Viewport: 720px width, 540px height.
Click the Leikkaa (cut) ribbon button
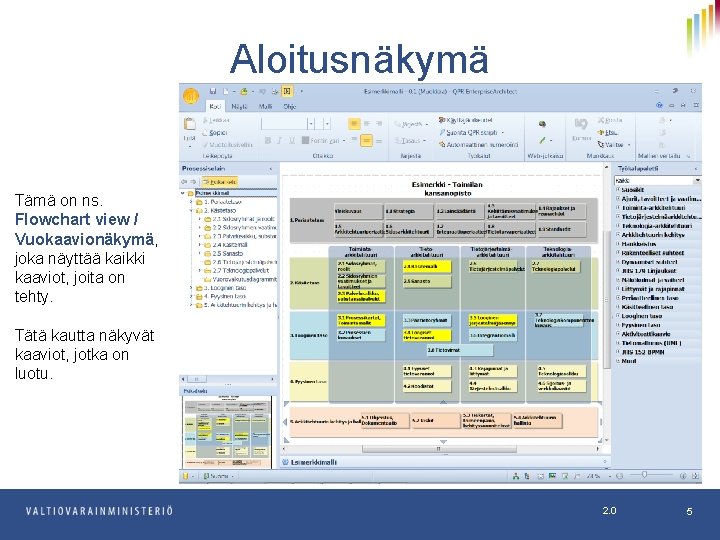click(x=216, y=120)
